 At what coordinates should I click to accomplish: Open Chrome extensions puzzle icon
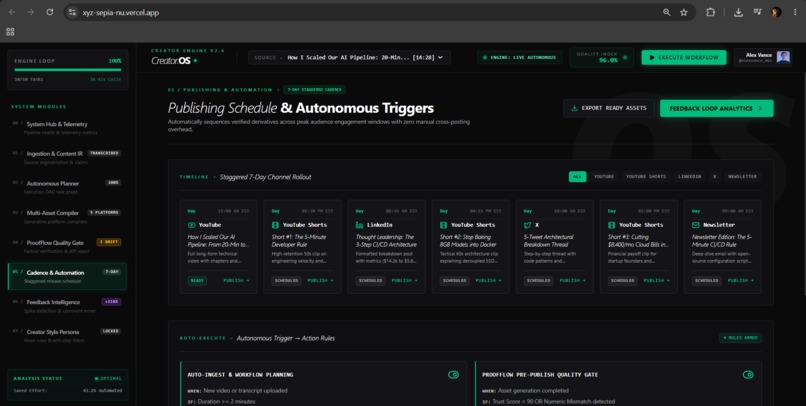710,12
